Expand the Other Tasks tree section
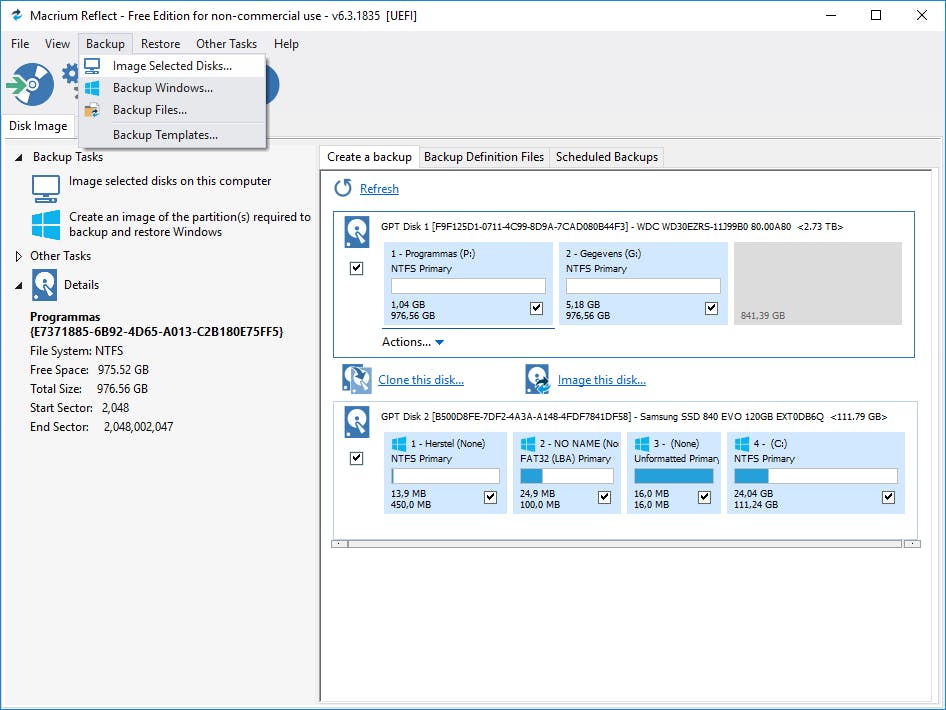The width and height of the screenshot is (946, 710). coord(19,256)
